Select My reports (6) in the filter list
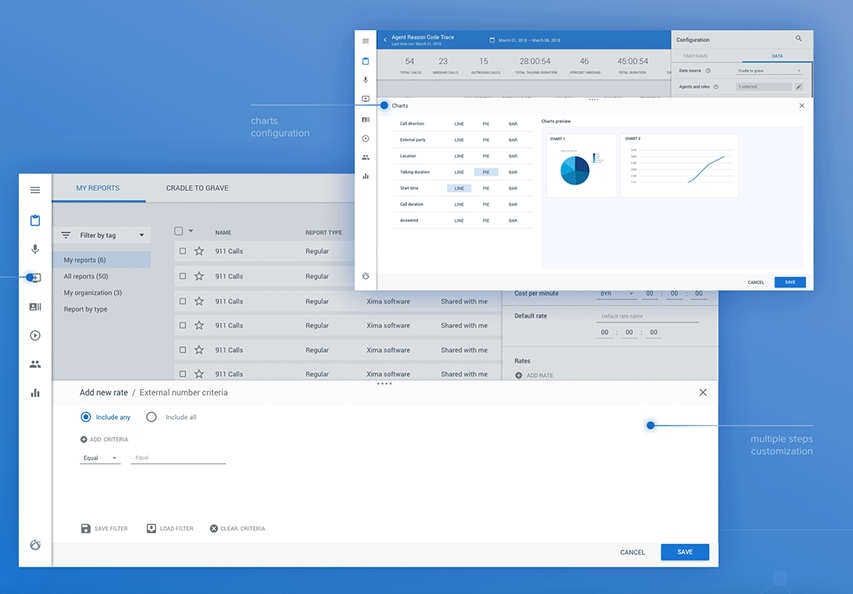Screen dimensions: 853x594 coord(102,260)
